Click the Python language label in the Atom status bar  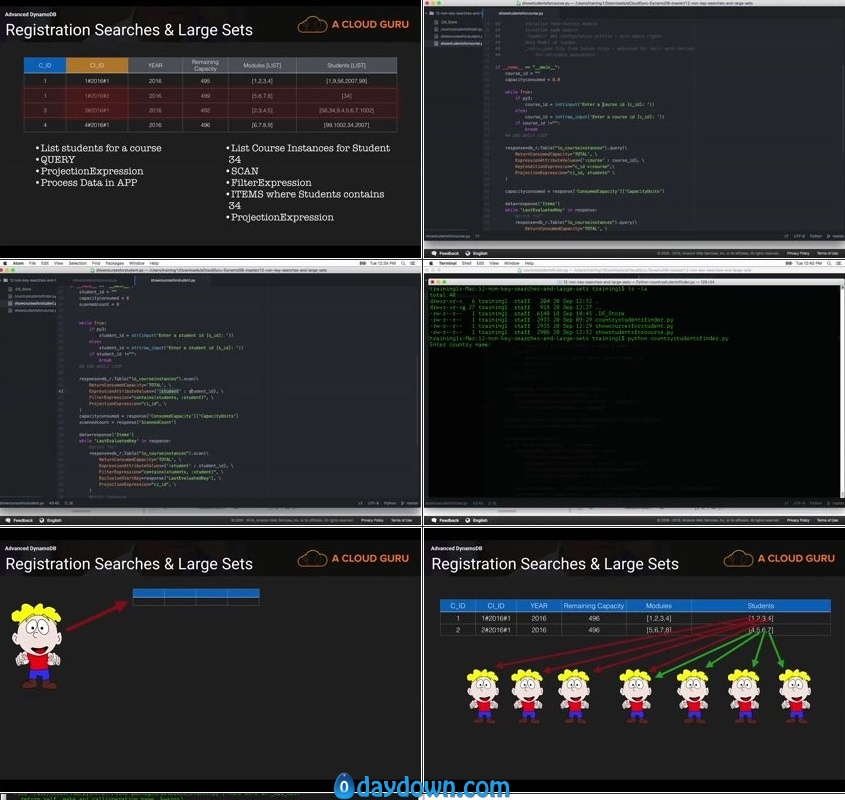[x=389, y=503]
